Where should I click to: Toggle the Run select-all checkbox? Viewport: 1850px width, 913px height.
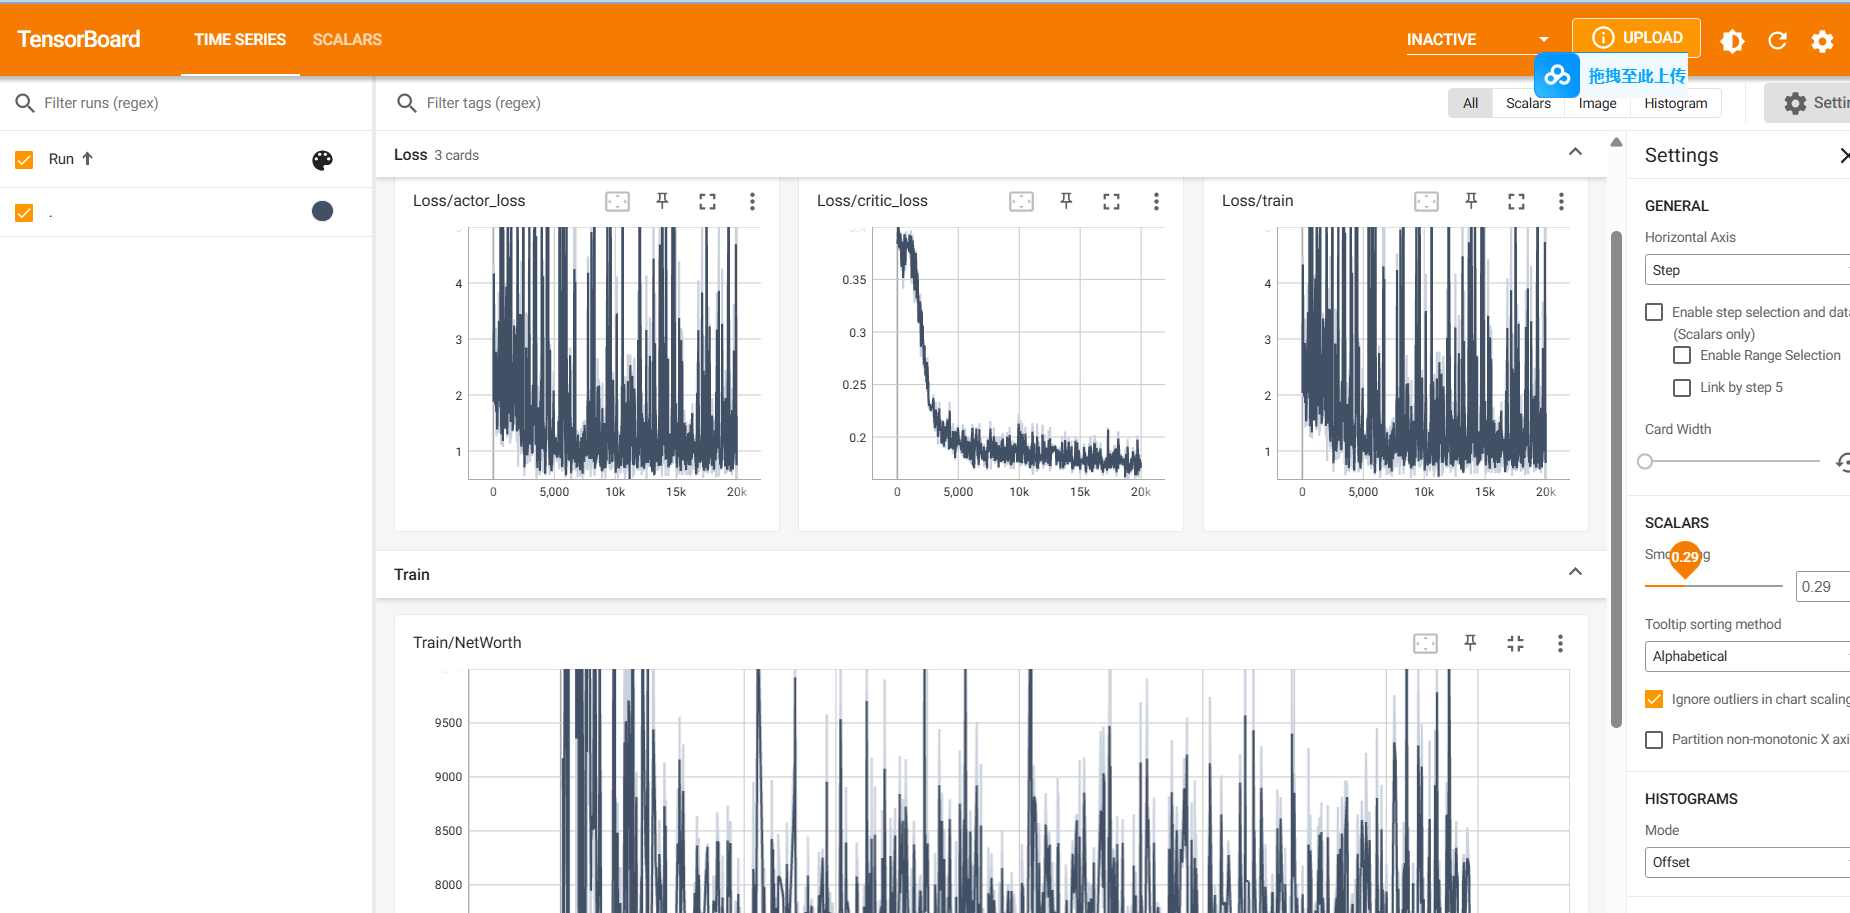(25, 160)
